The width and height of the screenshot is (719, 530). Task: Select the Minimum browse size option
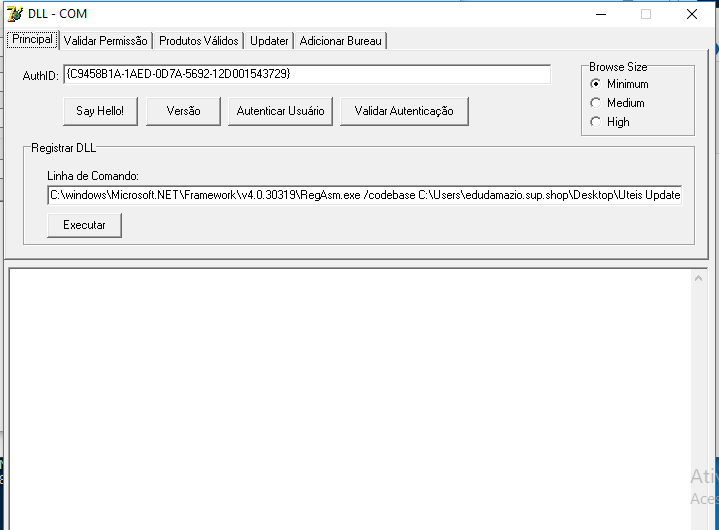coord(596,85)
